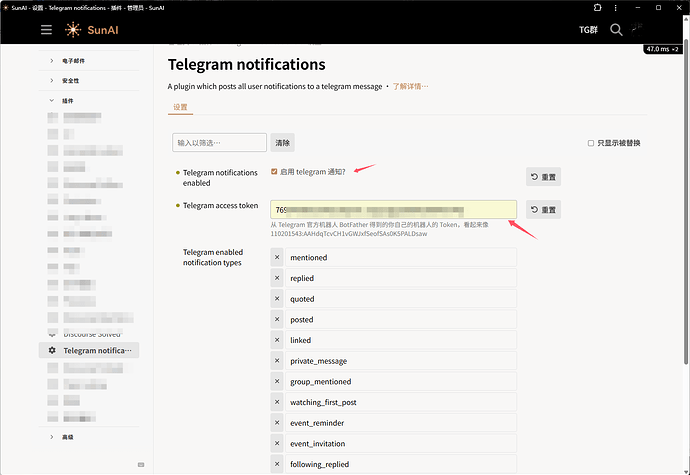Open the 了解详情 link
The image size is (690, 475).
coord(410,87)
